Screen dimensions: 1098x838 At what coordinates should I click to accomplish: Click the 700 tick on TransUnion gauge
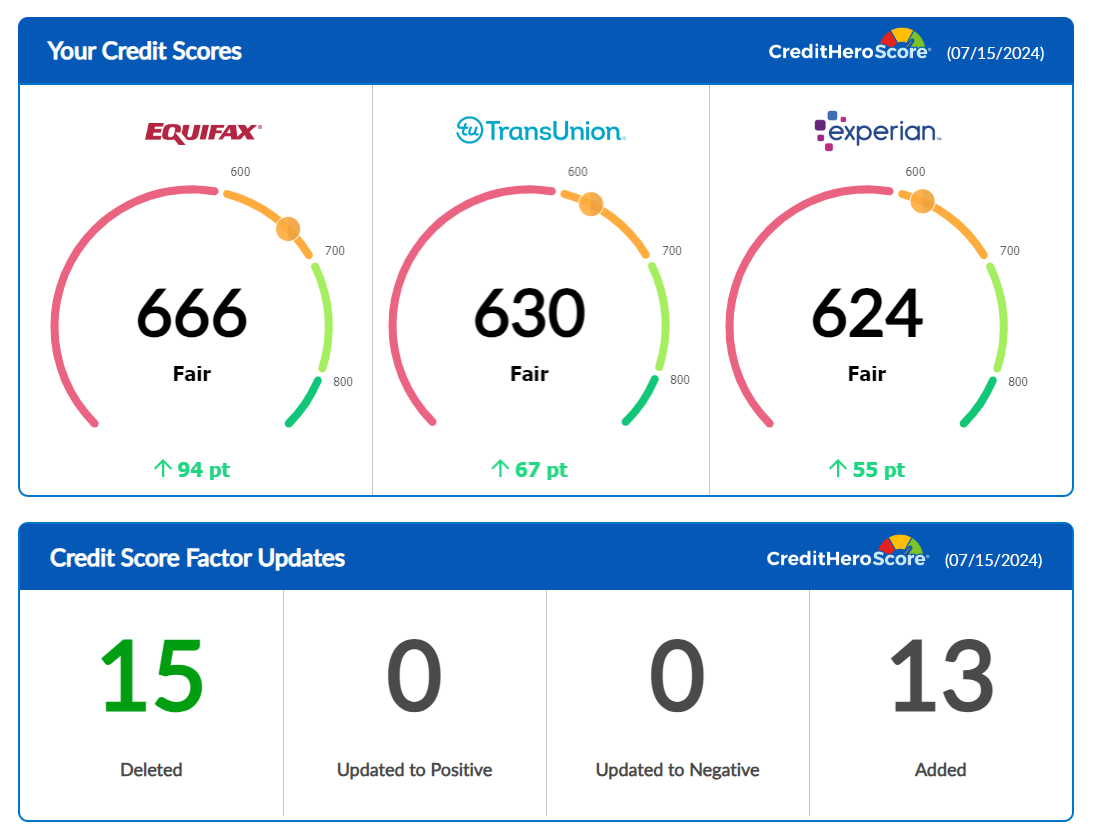click(672, 251)
